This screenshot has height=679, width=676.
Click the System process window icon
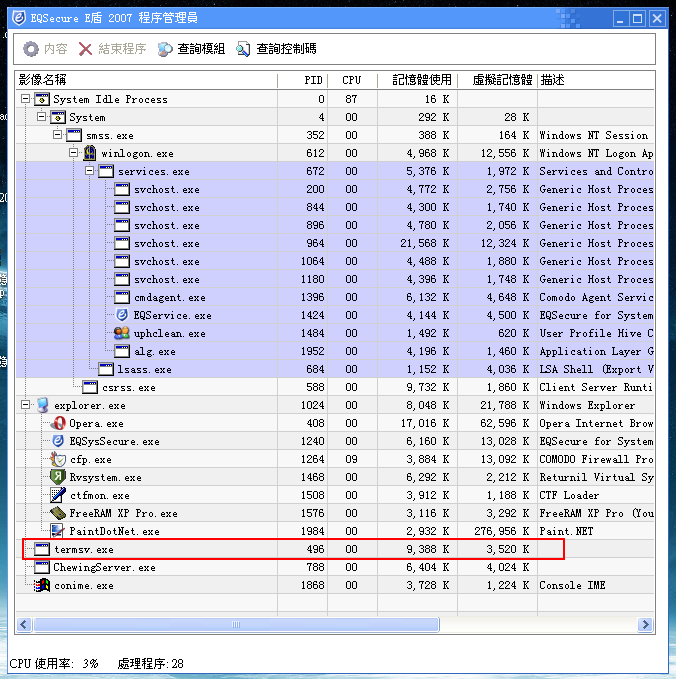(58, 117)
